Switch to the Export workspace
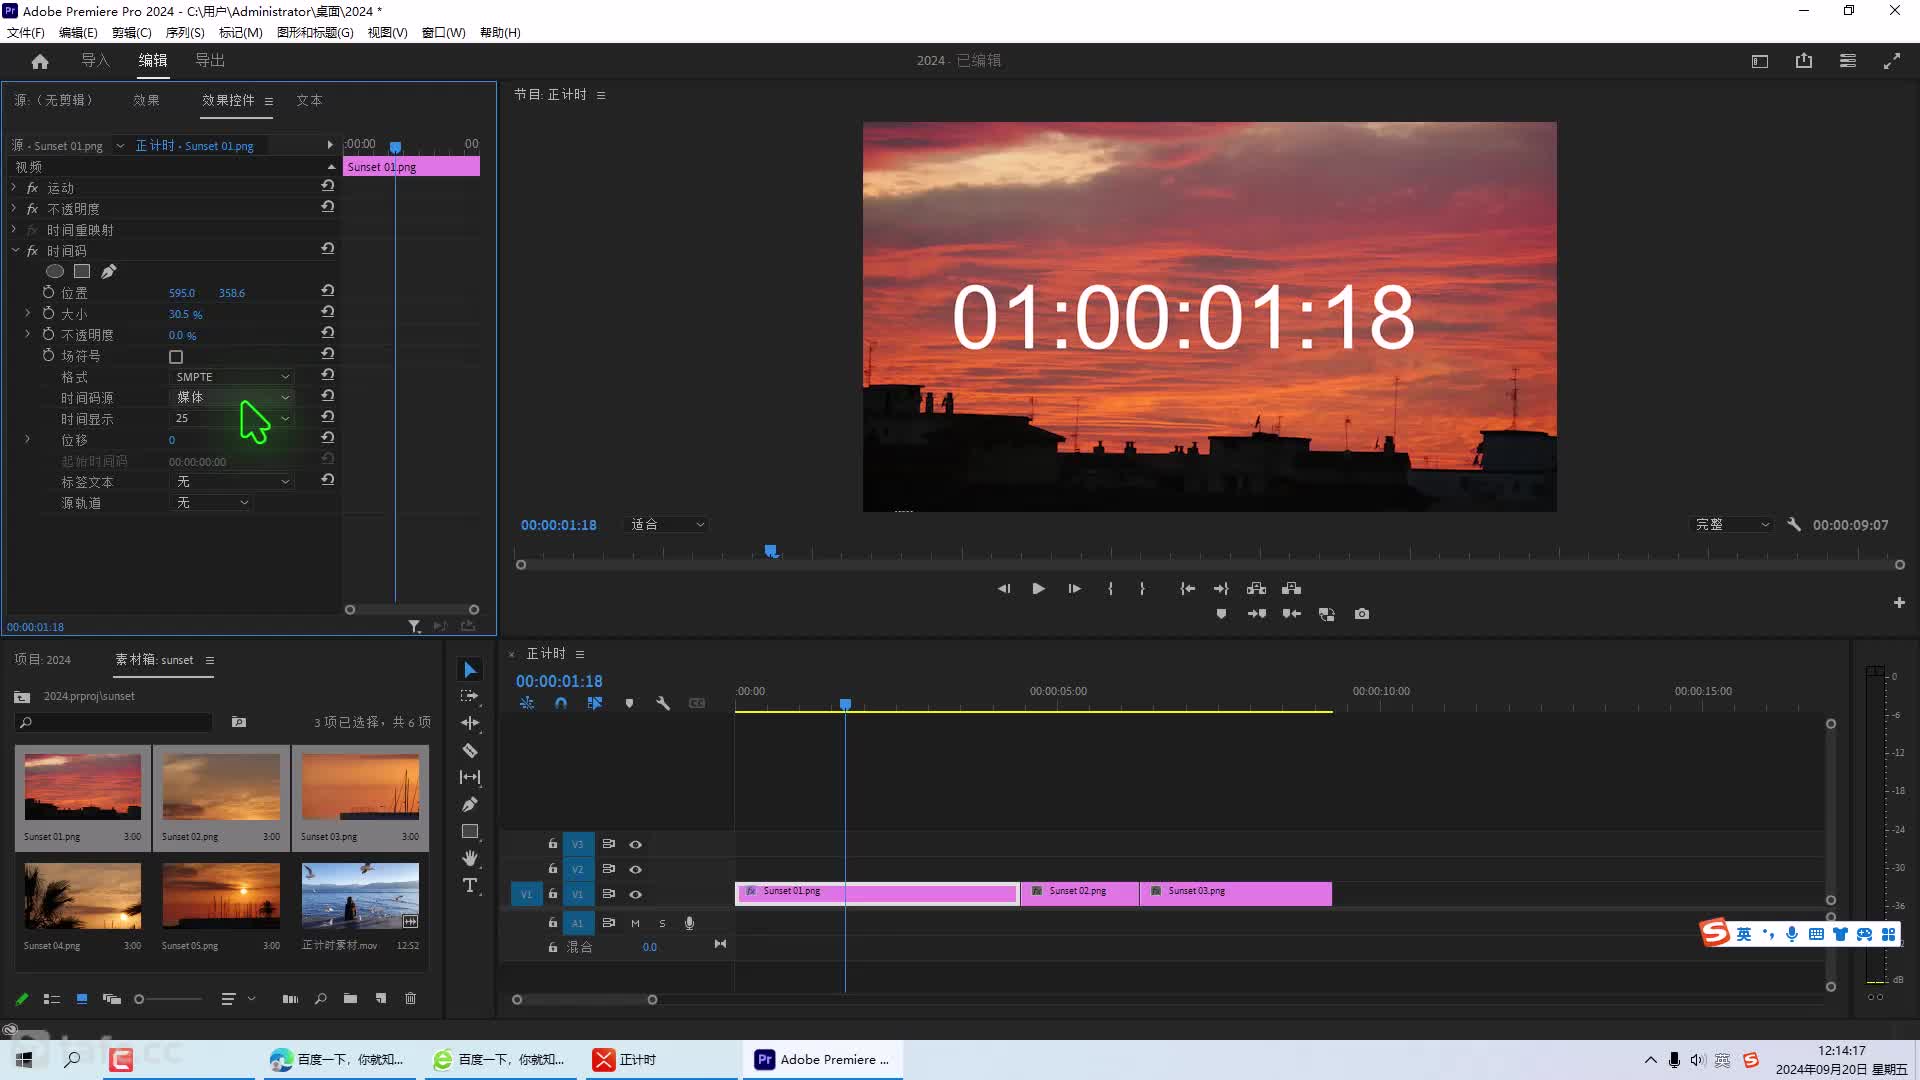 (210, 61)
